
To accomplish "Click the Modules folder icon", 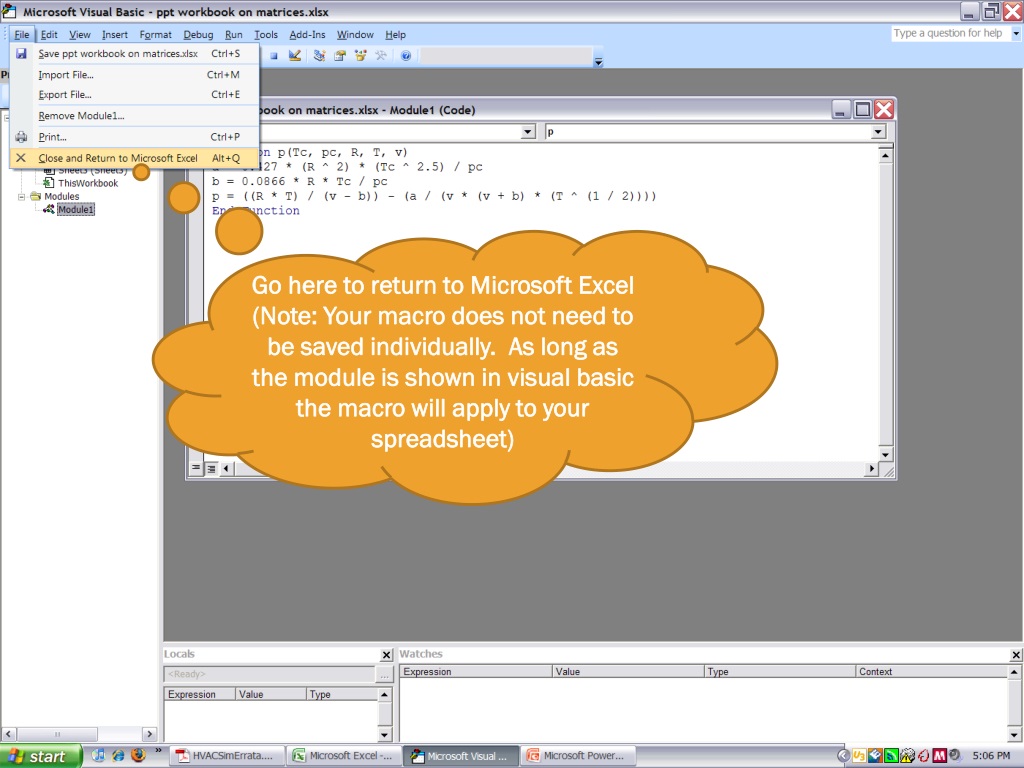I will point(35,196).
